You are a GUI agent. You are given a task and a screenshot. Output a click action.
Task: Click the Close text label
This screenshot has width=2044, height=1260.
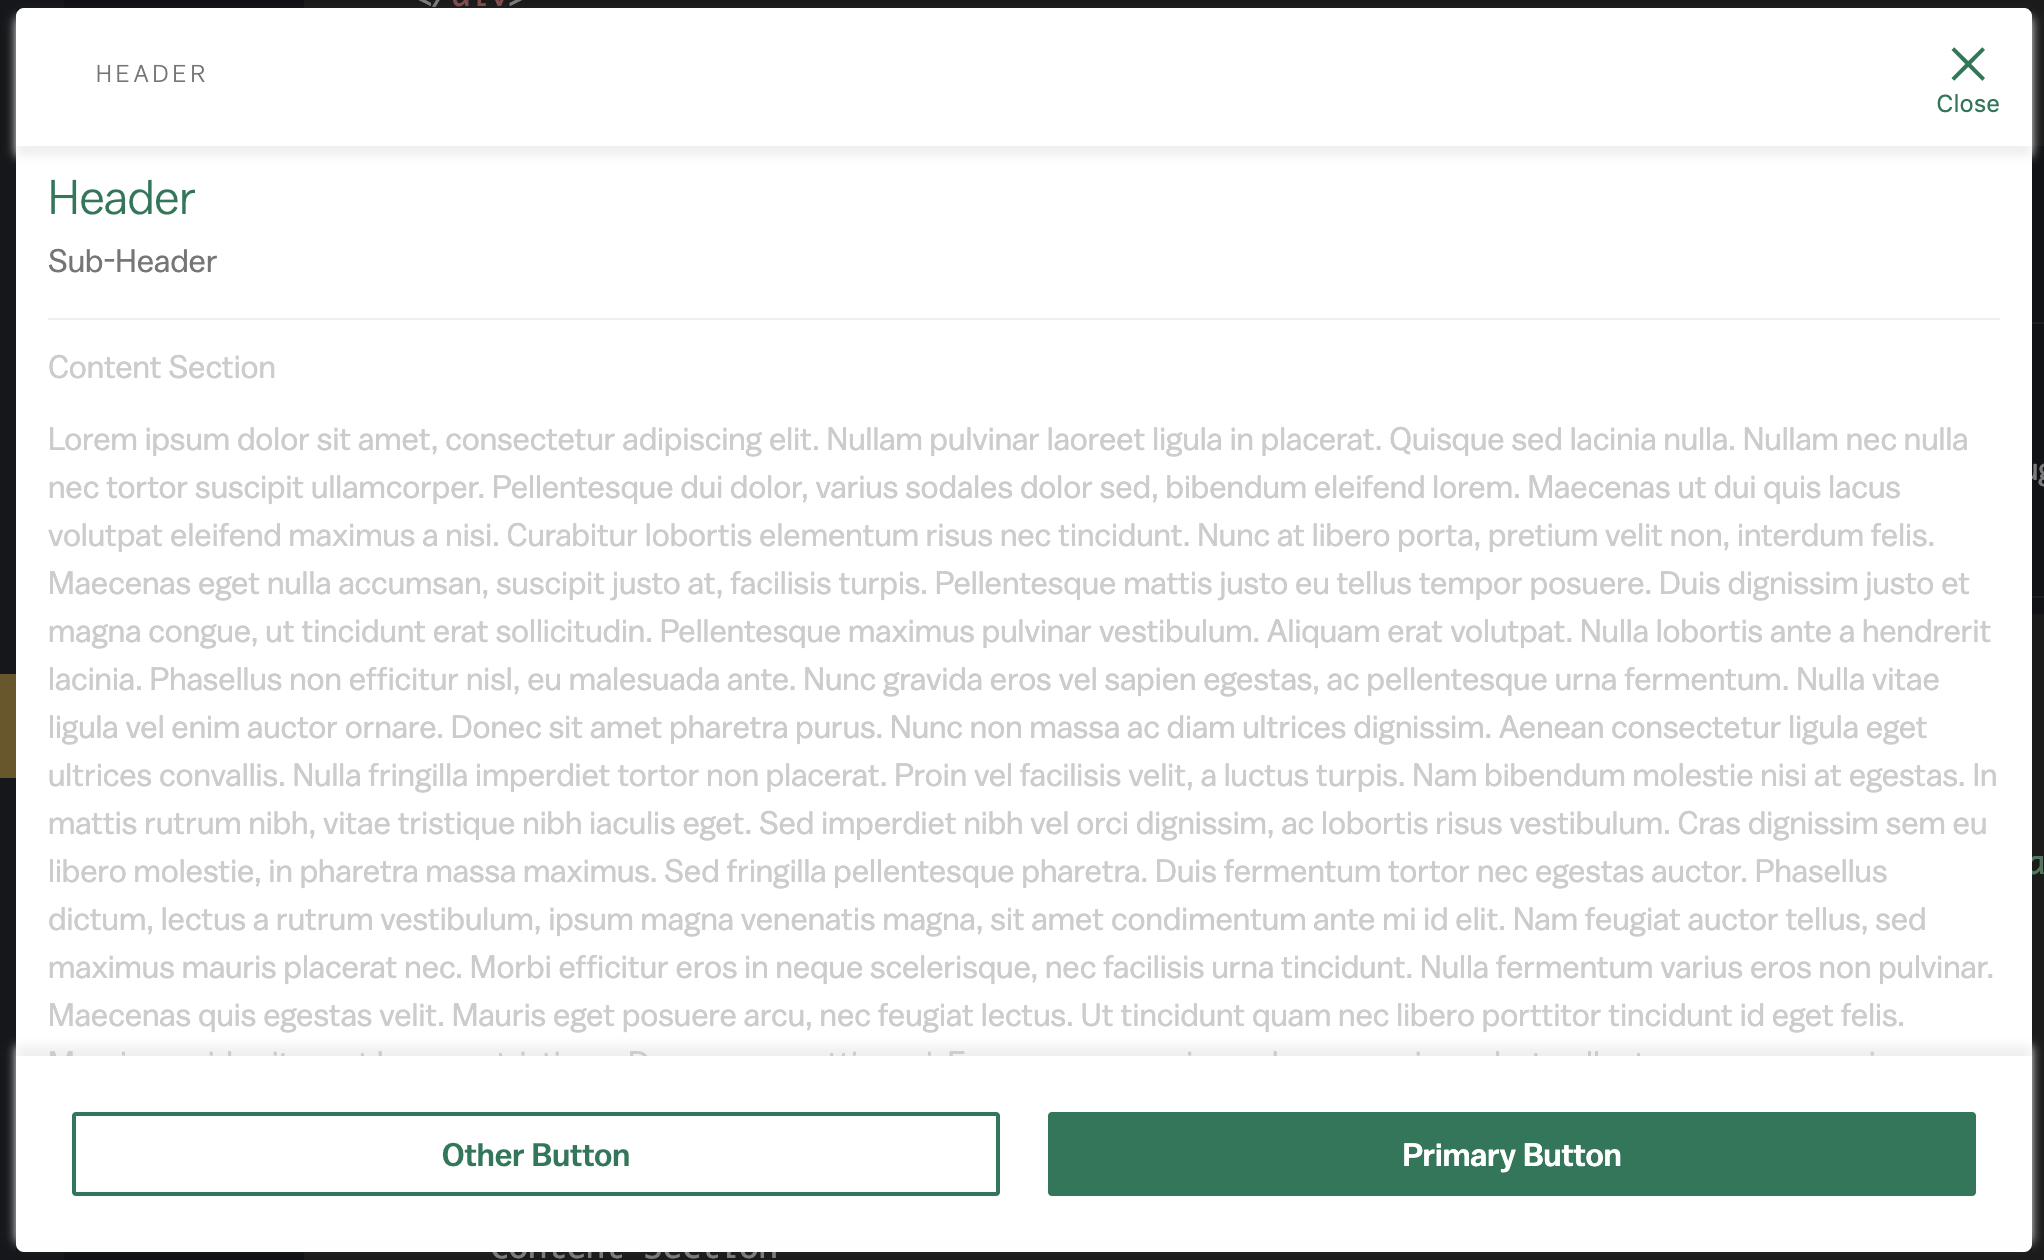coord(1966,103)
